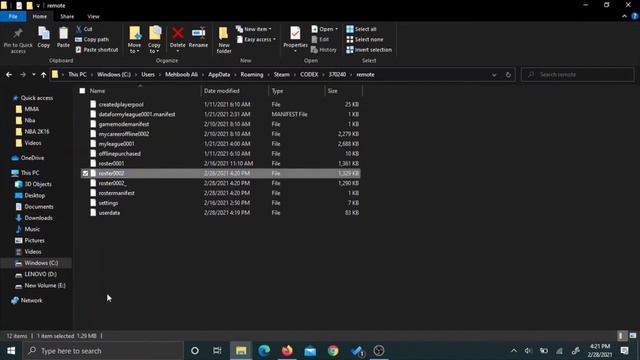Select the userdata file
Screen dimensions: 640x360
click(109, 213)
